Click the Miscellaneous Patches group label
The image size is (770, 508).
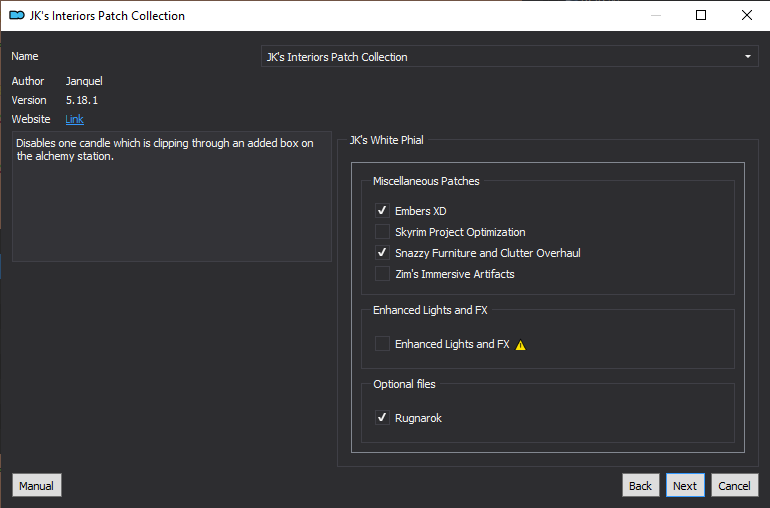(426, 181)
